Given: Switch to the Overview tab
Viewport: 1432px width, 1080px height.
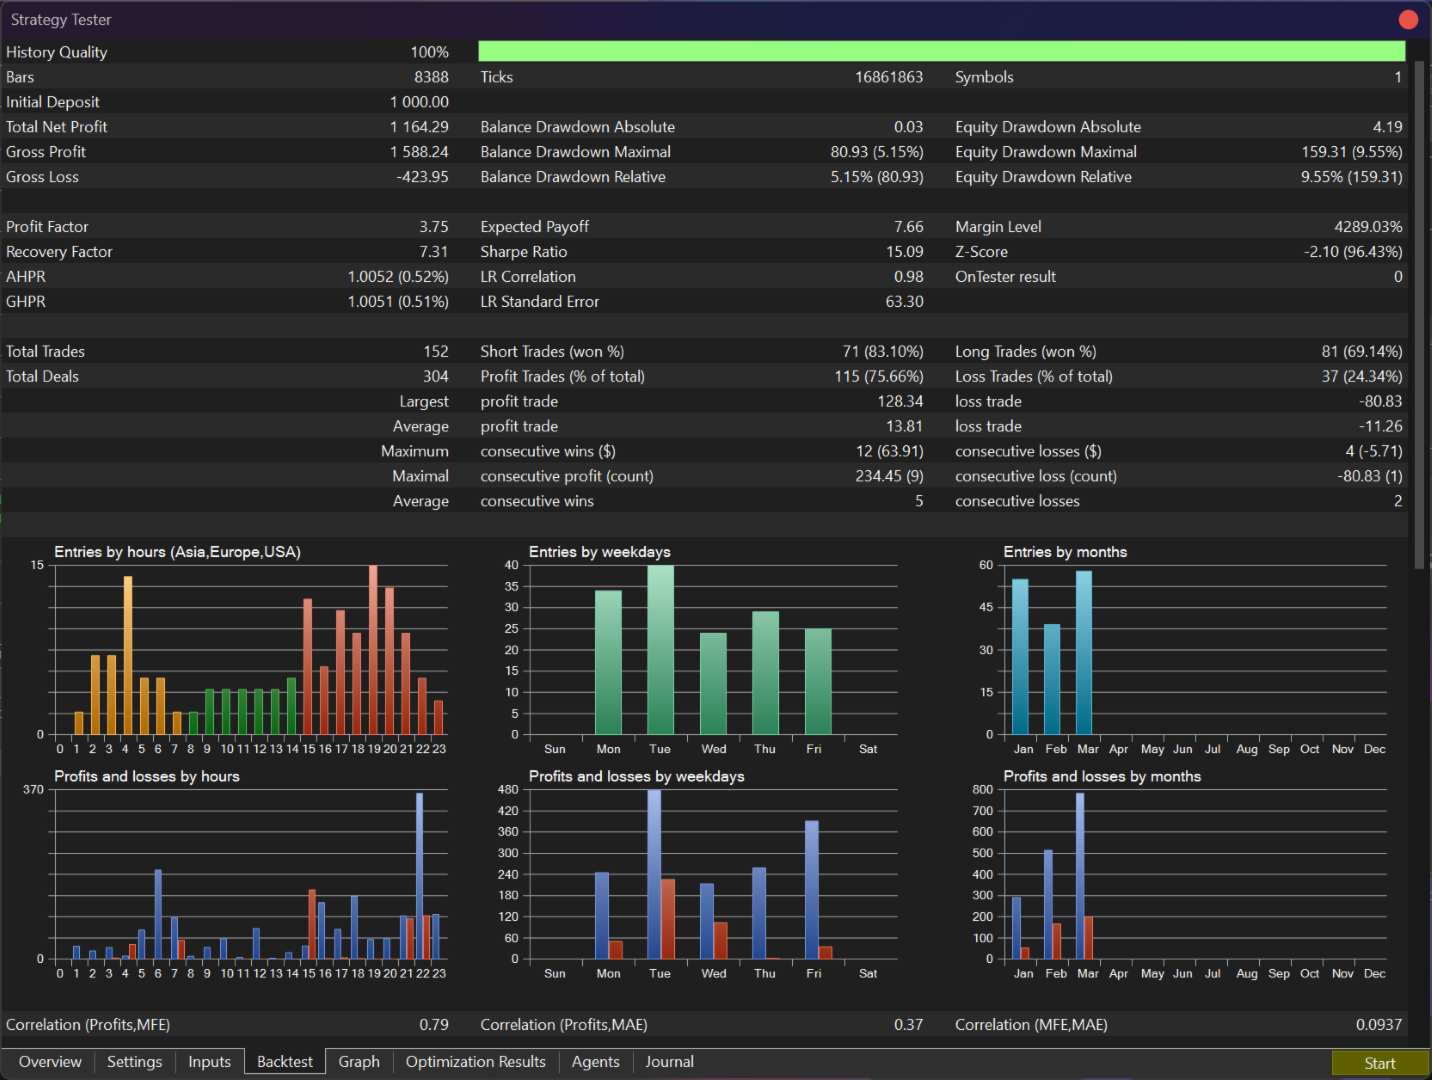Looking at the screenshot, I should [50, 1062].
